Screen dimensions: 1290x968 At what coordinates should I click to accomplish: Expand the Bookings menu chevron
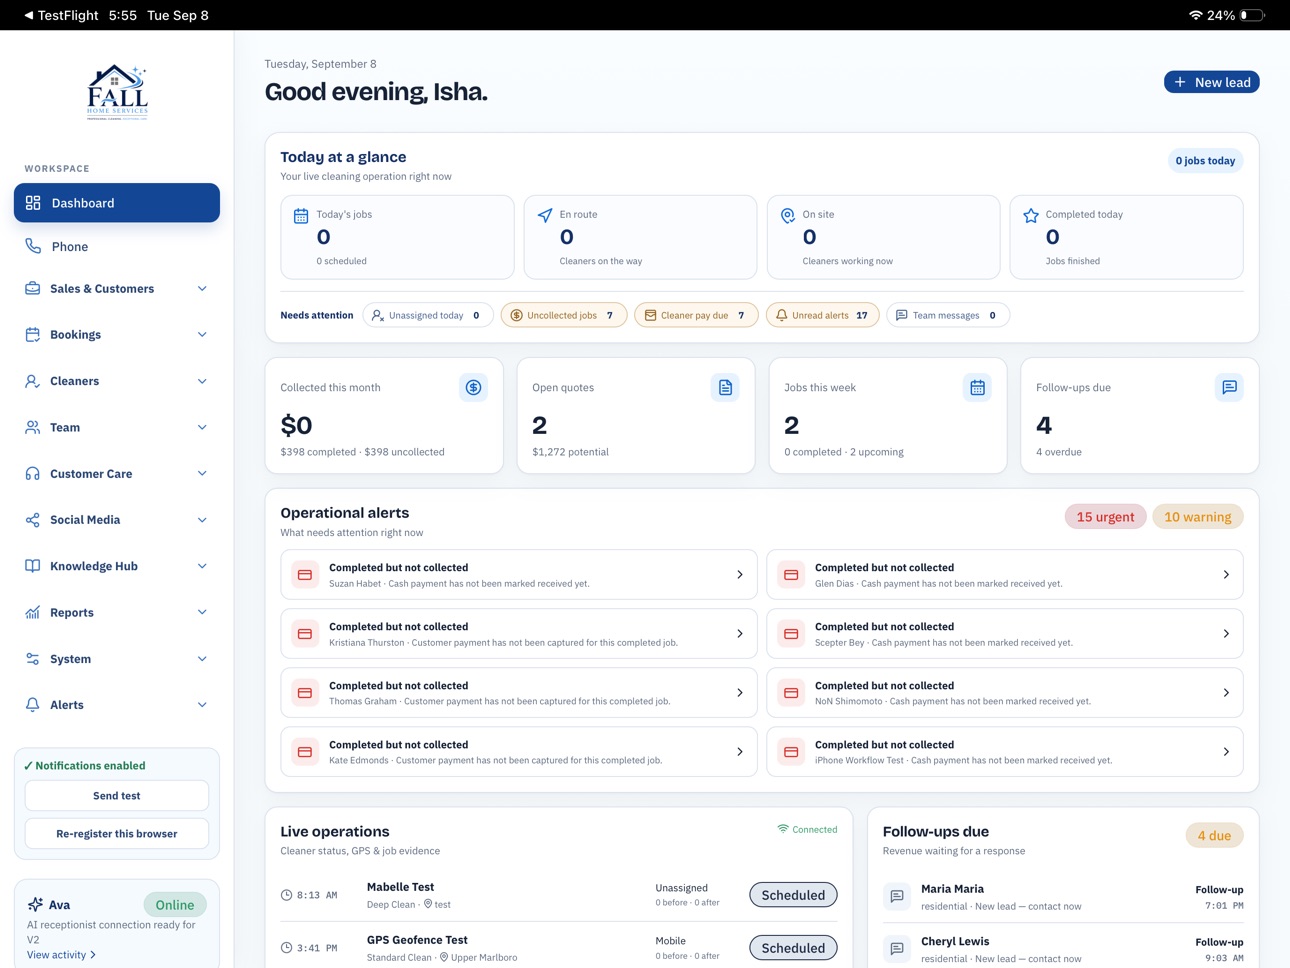(x=202, y=335)
